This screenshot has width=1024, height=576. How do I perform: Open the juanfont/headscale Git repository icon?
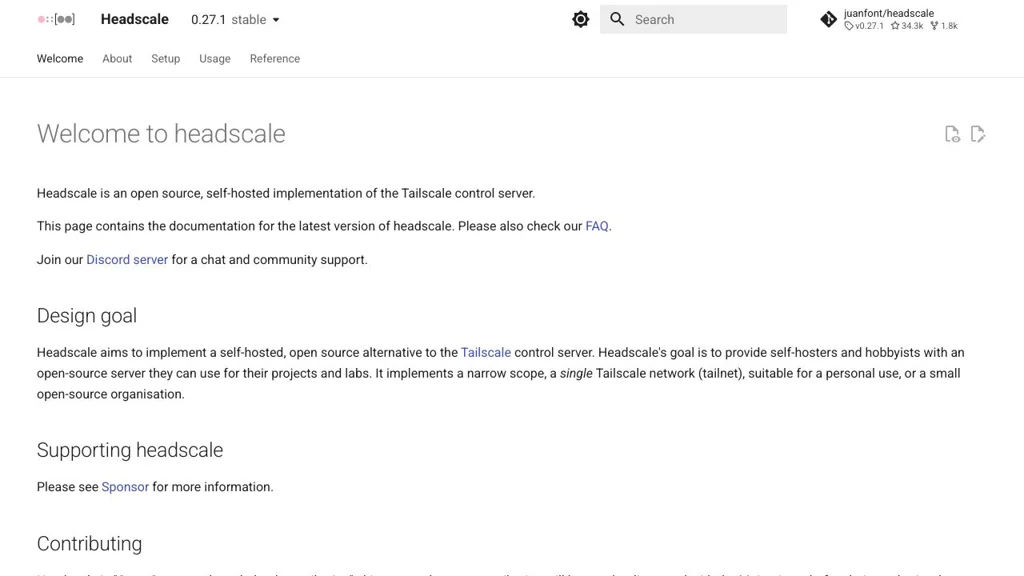828,19
